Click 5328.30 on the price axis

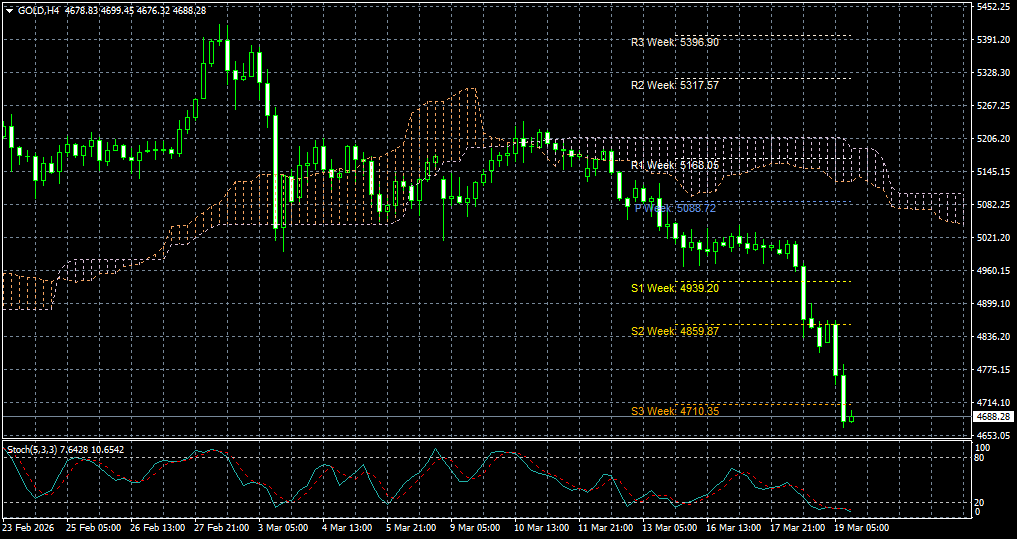pyautogui.click(x=994, y=73)
